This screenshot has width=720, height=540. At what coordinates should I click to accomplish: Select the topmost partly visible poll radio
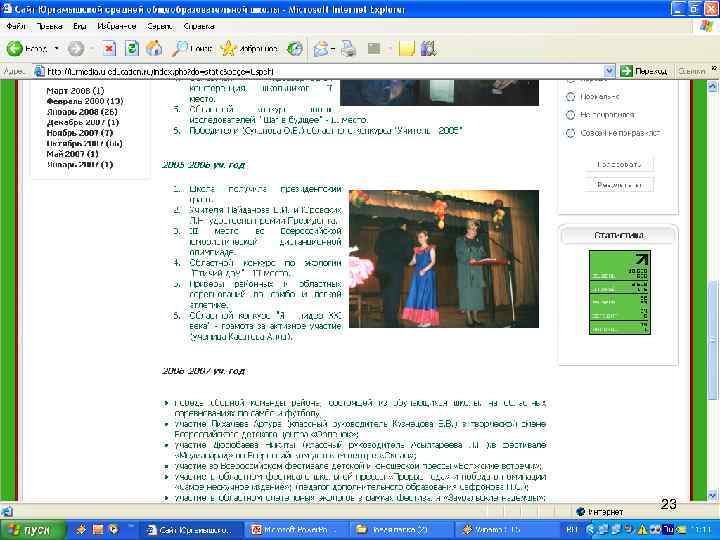[570, 81]
